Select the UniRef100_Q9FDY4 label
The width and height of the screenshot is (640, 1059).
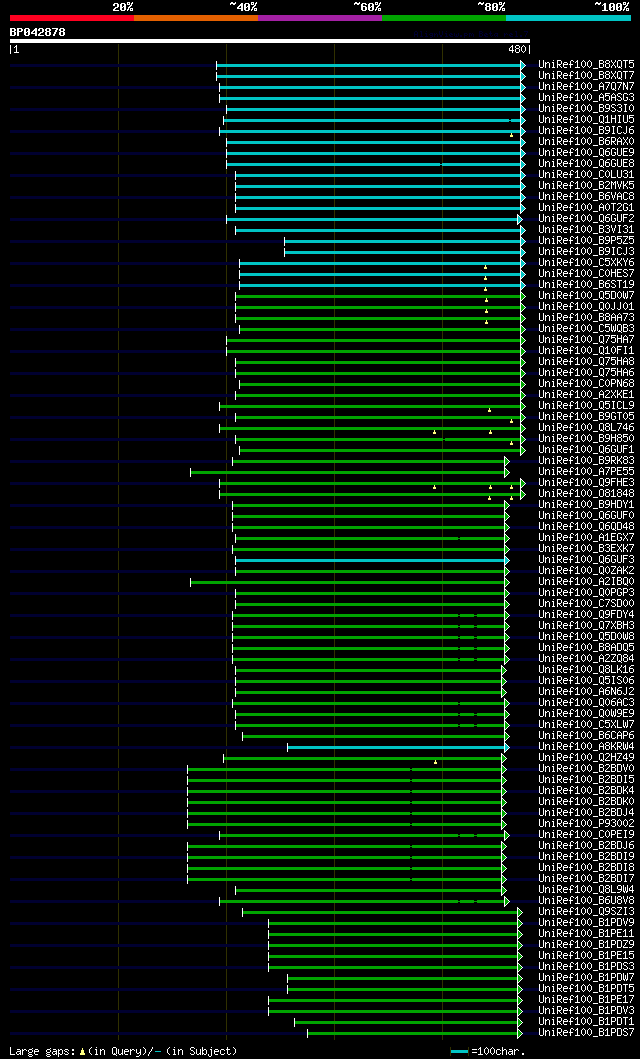click(x=586, y=615)
